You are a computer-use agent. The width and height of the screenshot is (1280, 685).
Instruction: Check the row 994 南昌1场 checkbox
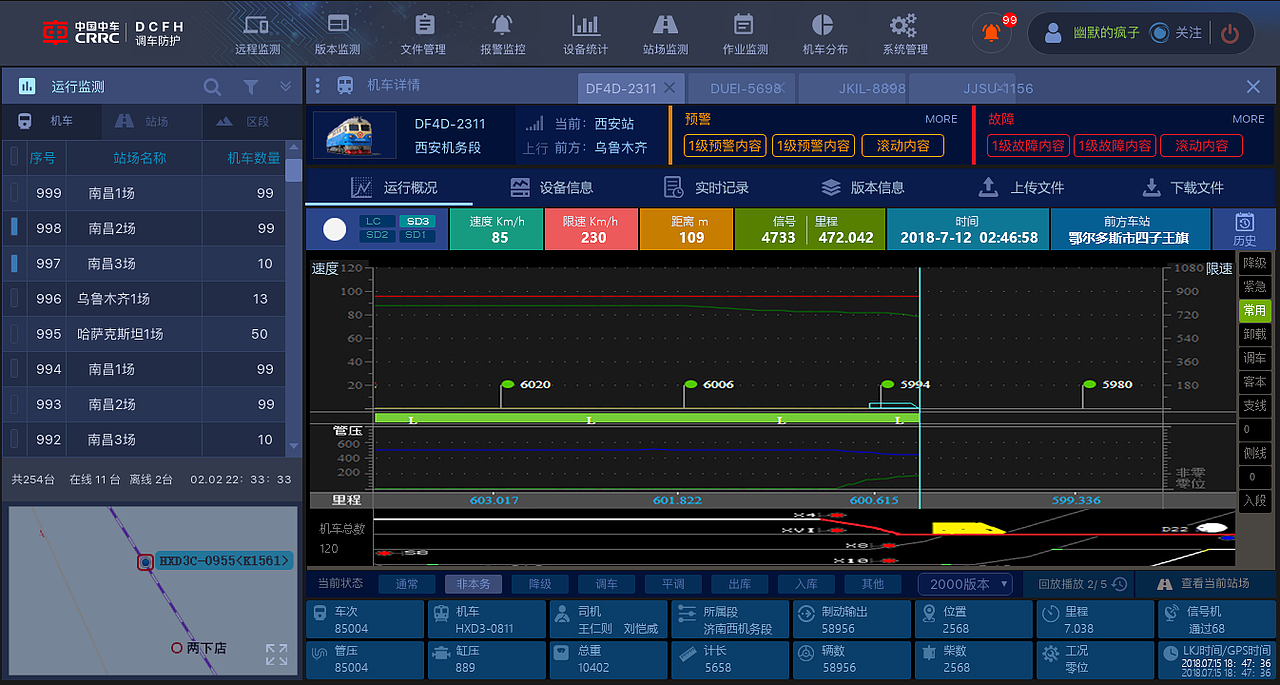[x=14, y=369]
